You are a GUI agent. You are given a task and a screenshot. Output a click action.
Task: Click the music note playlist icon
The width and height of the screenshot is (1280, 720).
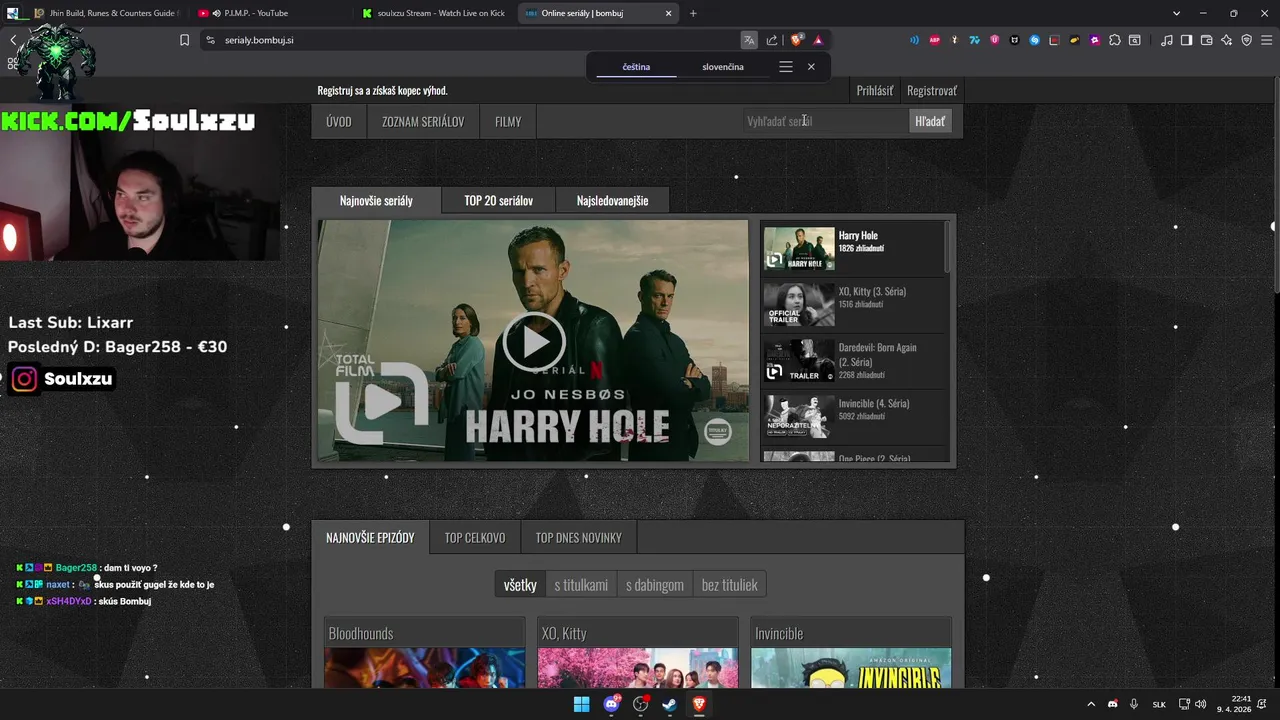pyautogui.click(x=1167, y=40)
